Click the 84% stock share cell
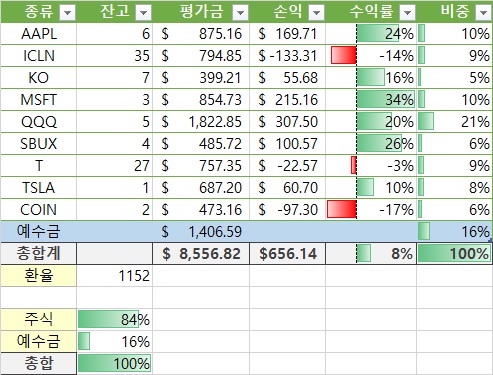This screenshot has height=375, width=493. tap(115, 319)
